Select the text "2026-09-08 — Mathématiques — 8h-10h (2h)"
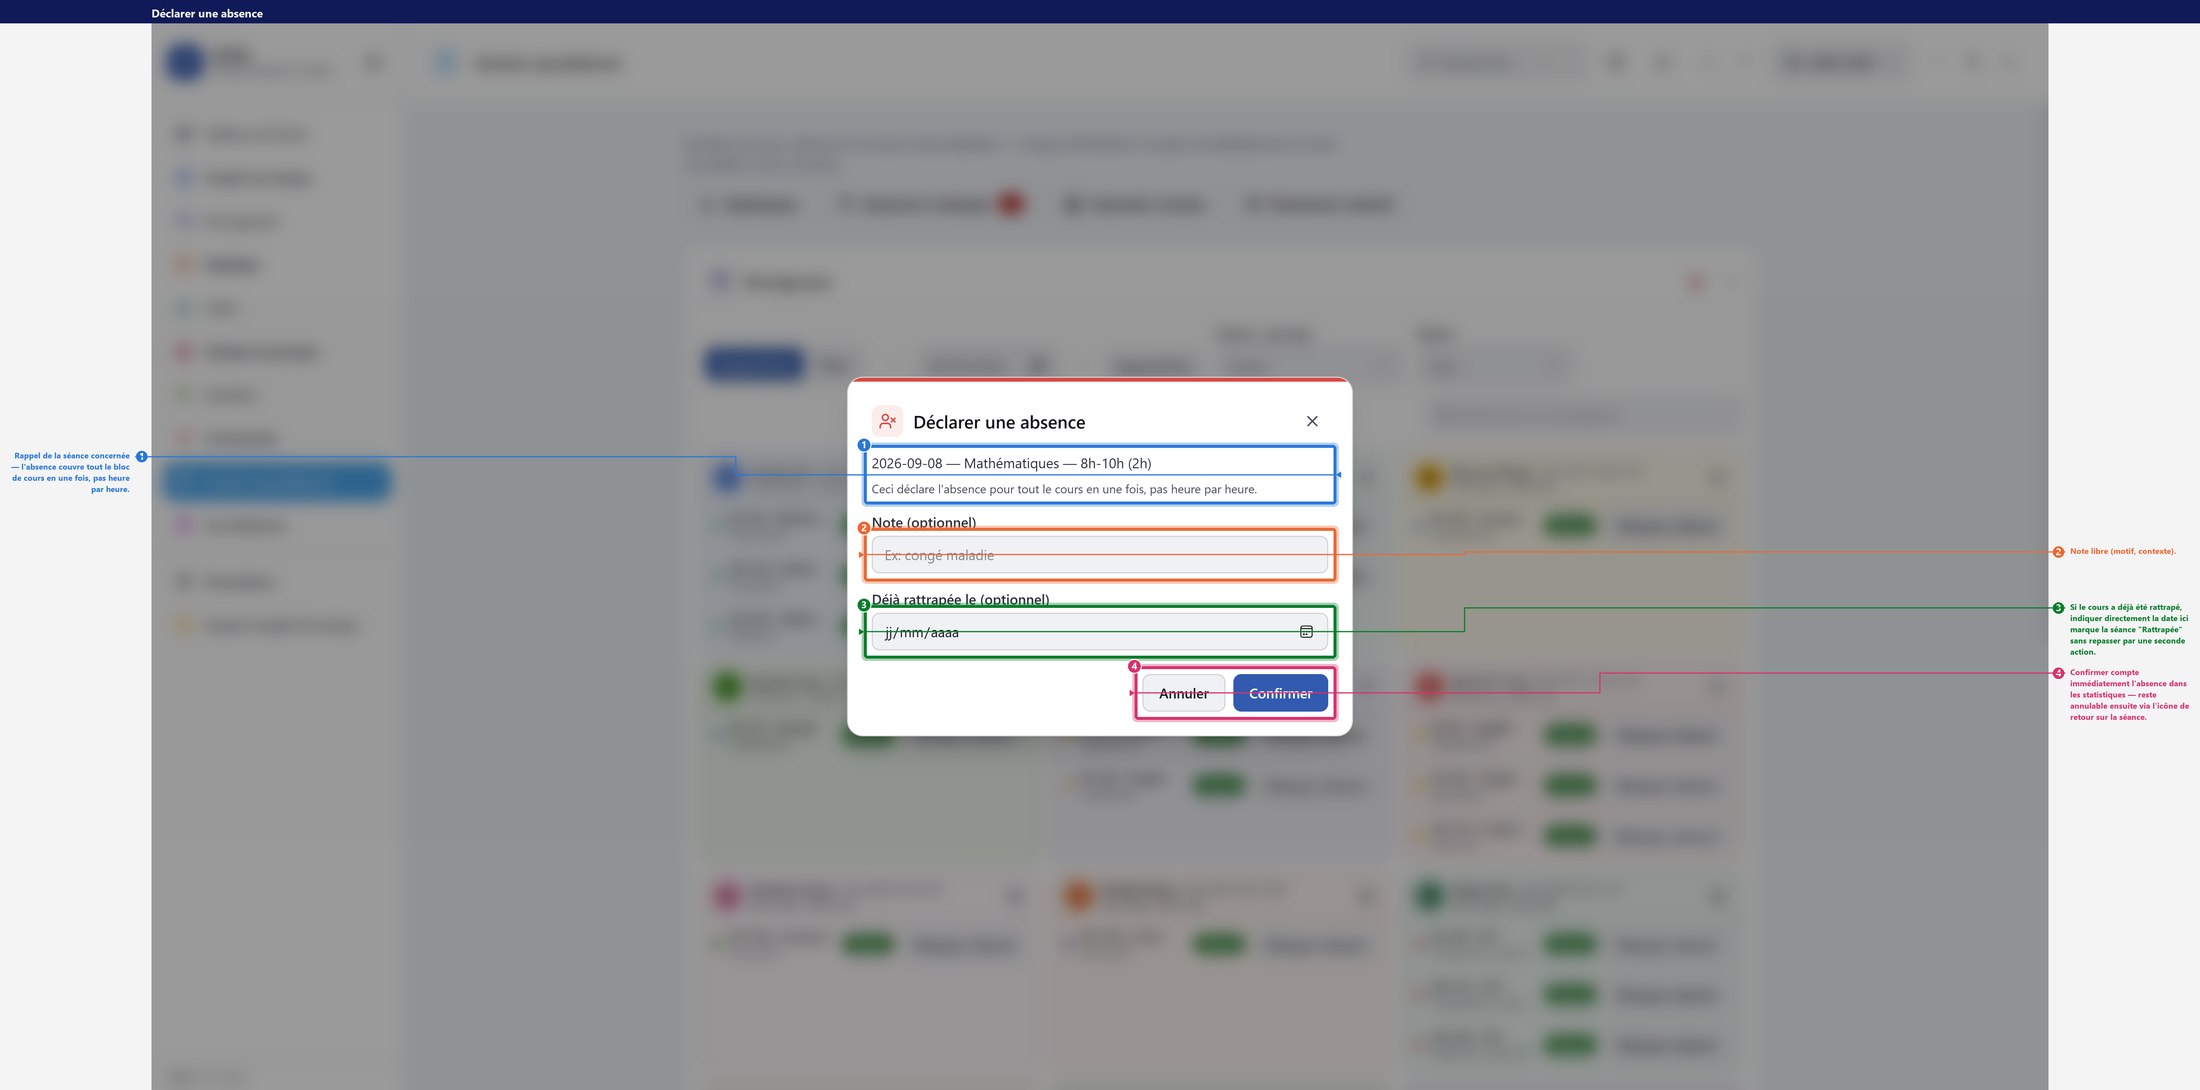This screenshot has width=2200, height=1090. point(1011,463)
